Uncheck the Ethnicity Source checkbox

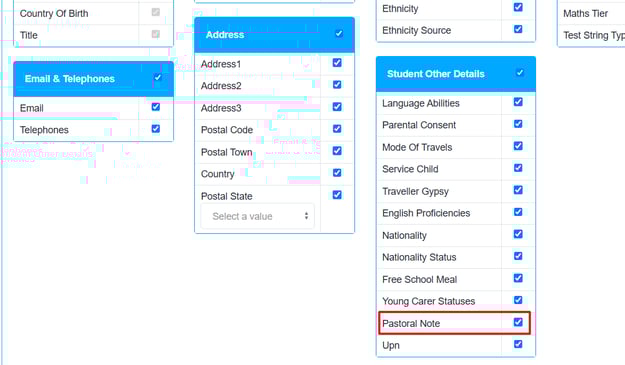point(518,29)
